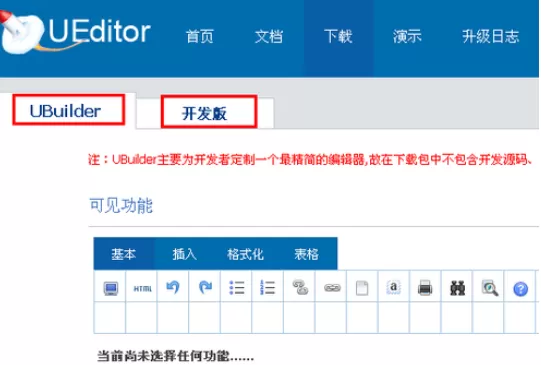Switch to the 开发版 tab

(209, 112)
